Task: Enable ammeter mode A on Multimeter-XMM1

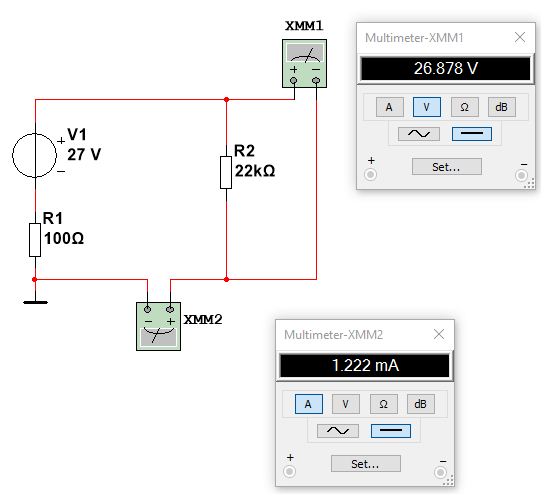Action: point(390,107)
